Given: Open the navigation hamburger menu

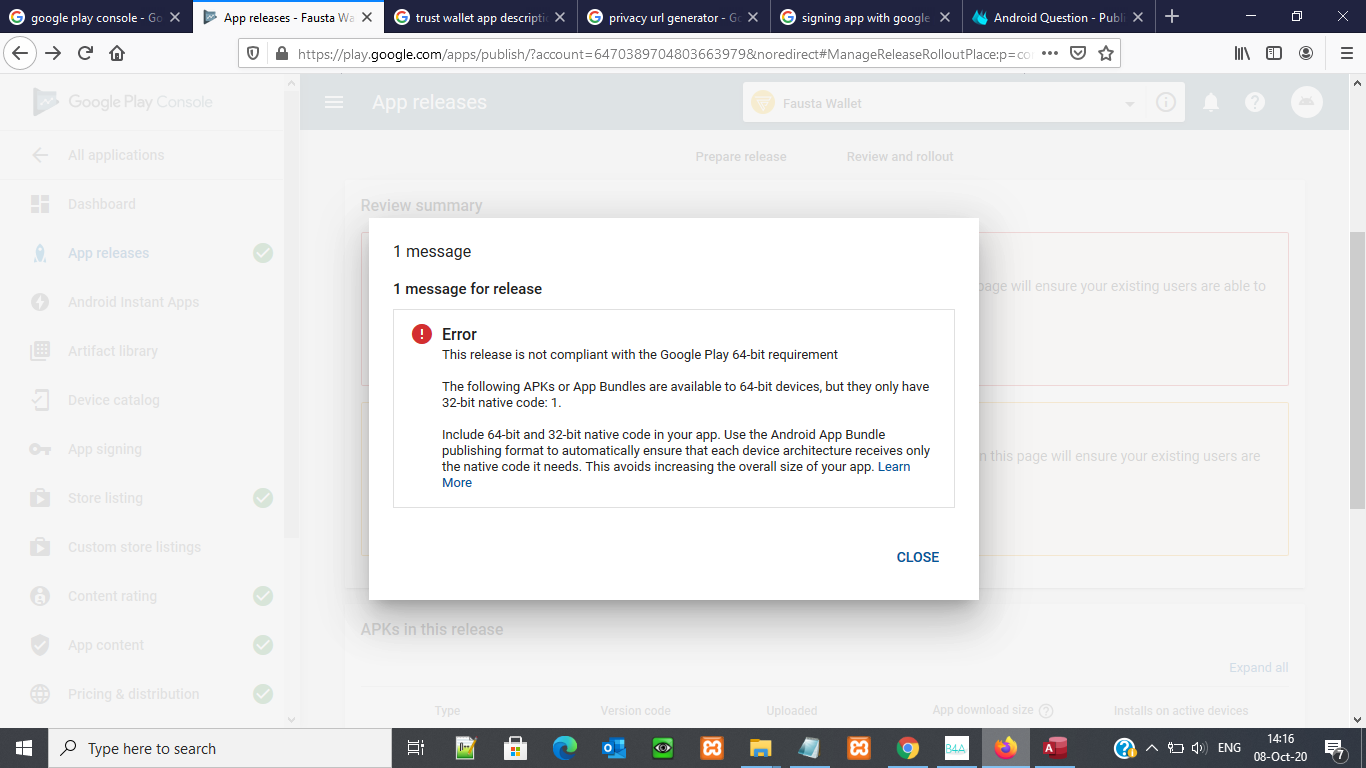Looking at the screenshot, I should [x=333, y=102].
